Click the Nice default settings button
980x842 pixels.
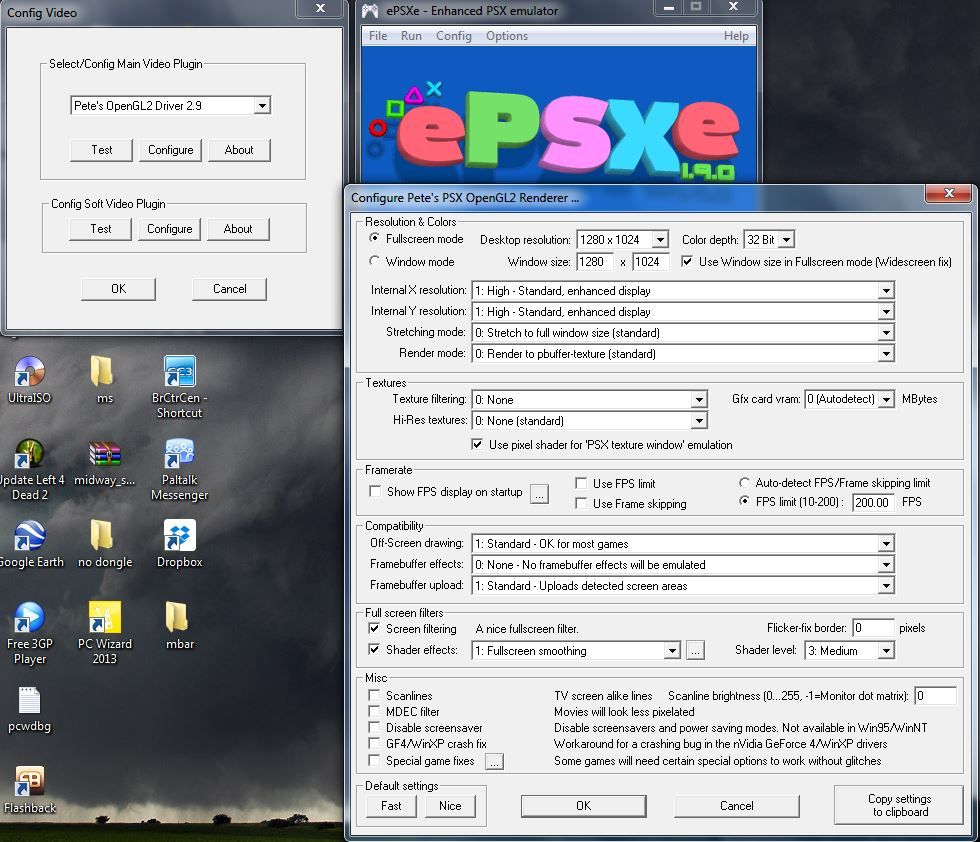point(449,806)
